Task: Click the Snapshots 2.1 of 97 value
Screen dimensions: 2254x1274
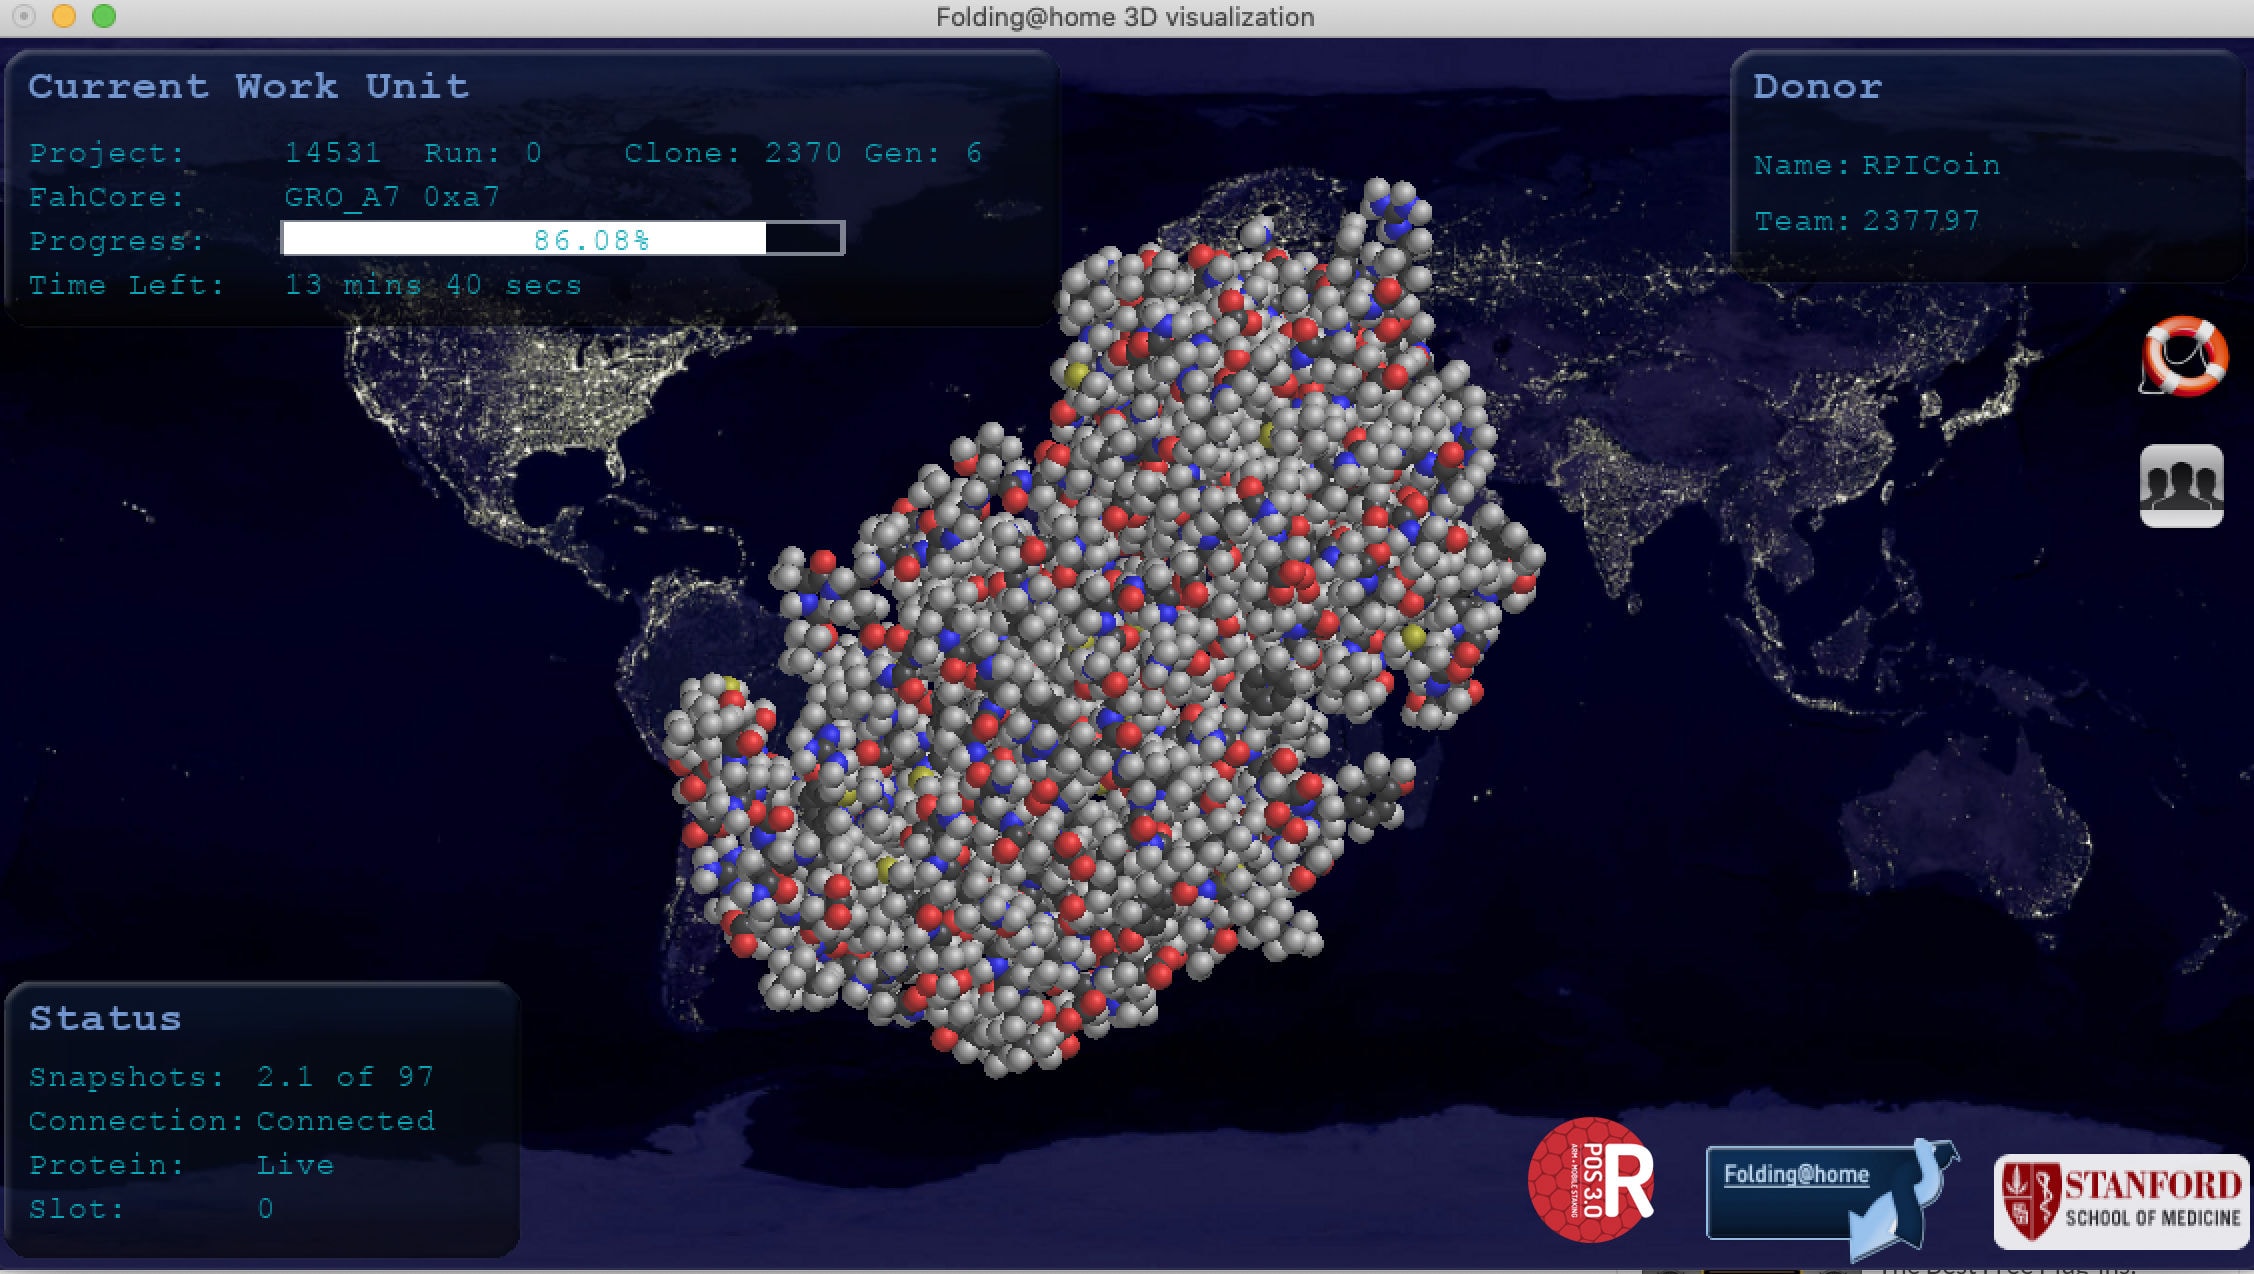Action: 345,1077
